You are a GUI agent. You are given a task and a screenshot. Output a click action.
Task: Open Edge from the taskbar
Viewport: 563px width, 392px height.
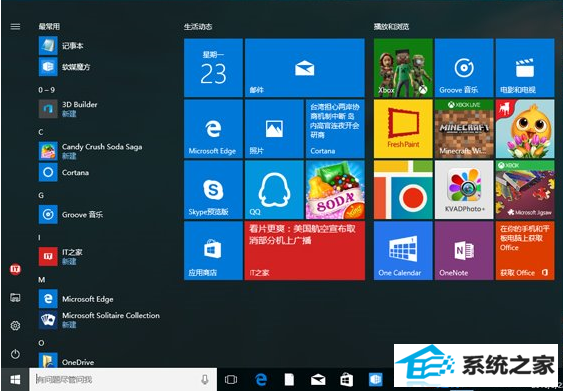261,379
